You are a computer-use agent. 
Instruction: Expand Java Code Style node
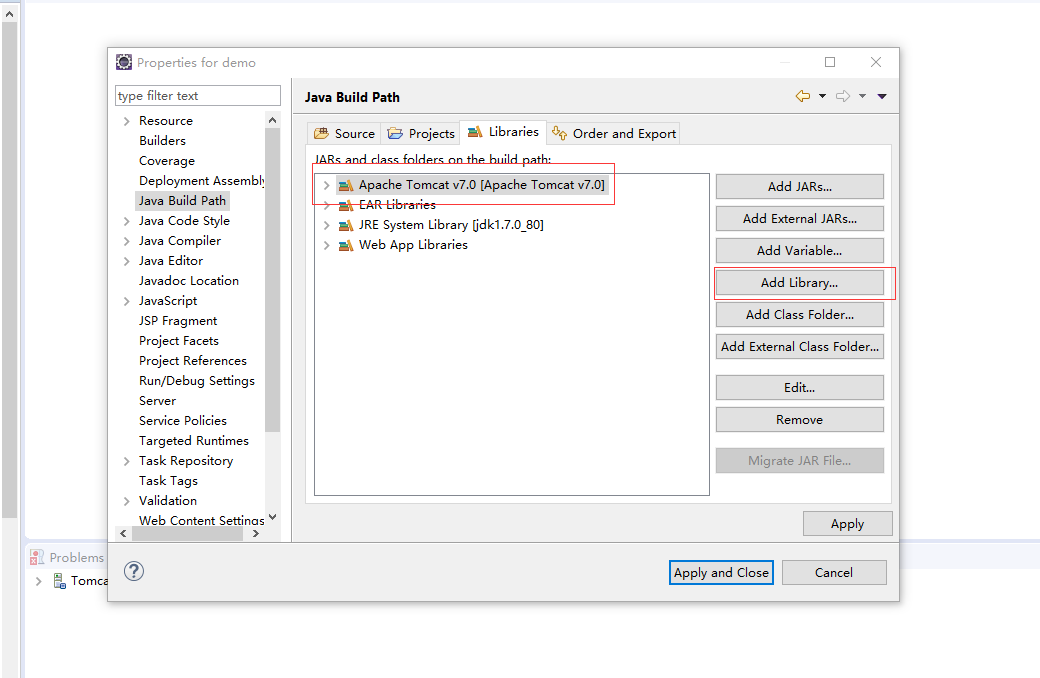(126, 221)
